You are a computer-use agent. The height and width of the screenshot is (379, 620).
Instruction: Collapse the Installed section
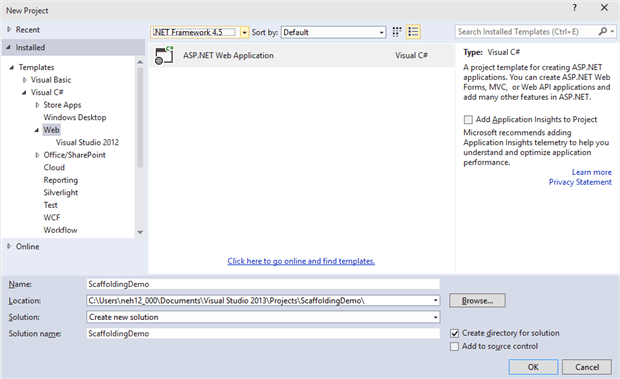click(9, 47)
